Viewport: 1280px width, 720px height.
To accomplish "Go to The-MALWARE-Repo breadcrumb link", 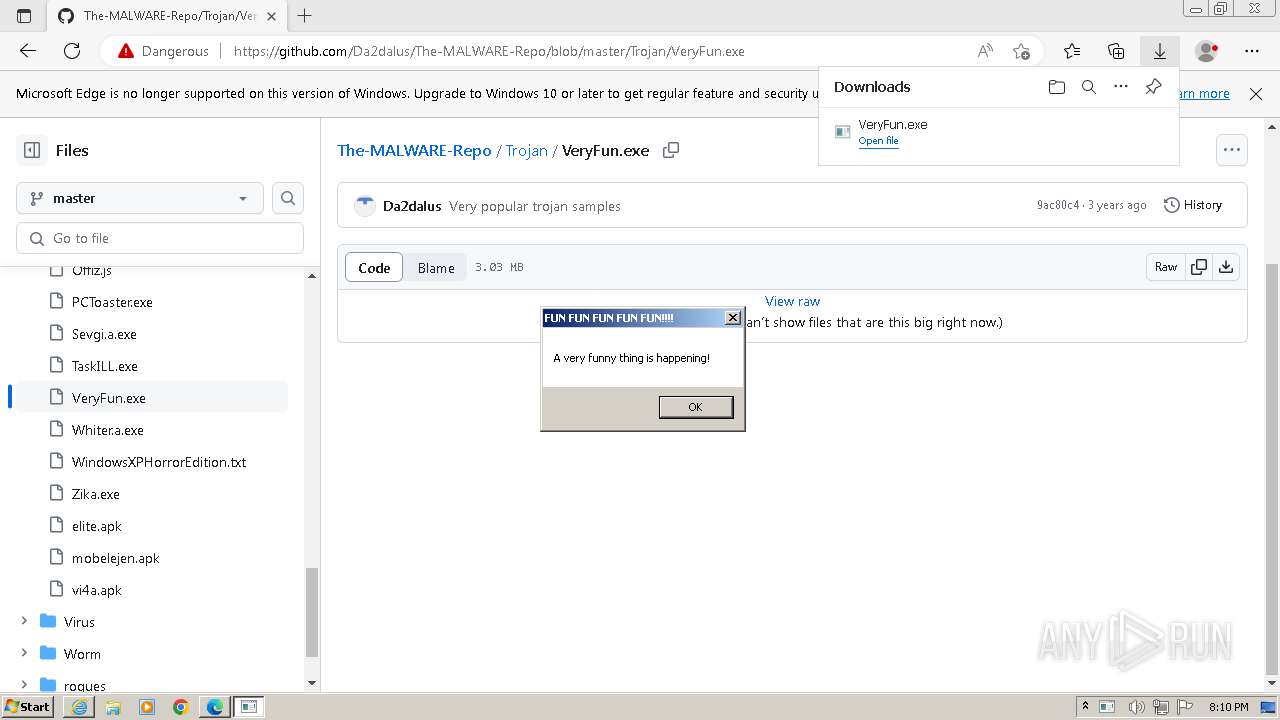I will tap(414, 150).
